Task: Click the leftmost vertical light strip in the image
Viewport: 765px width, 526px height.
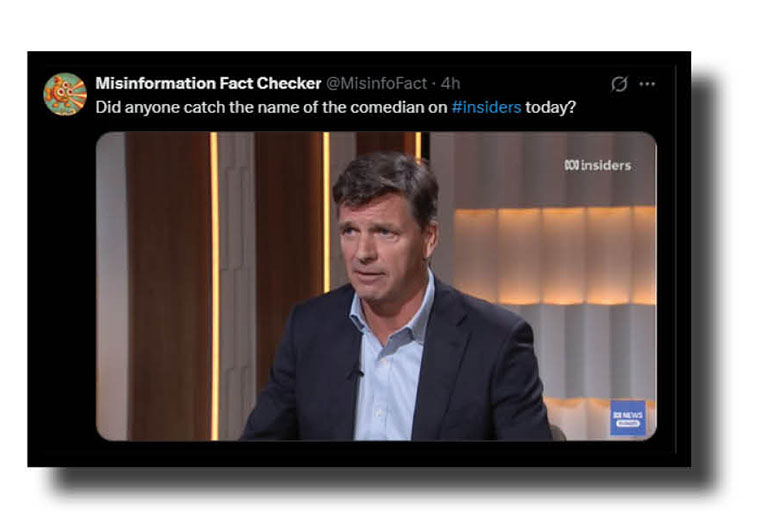Action: [214, 286]
